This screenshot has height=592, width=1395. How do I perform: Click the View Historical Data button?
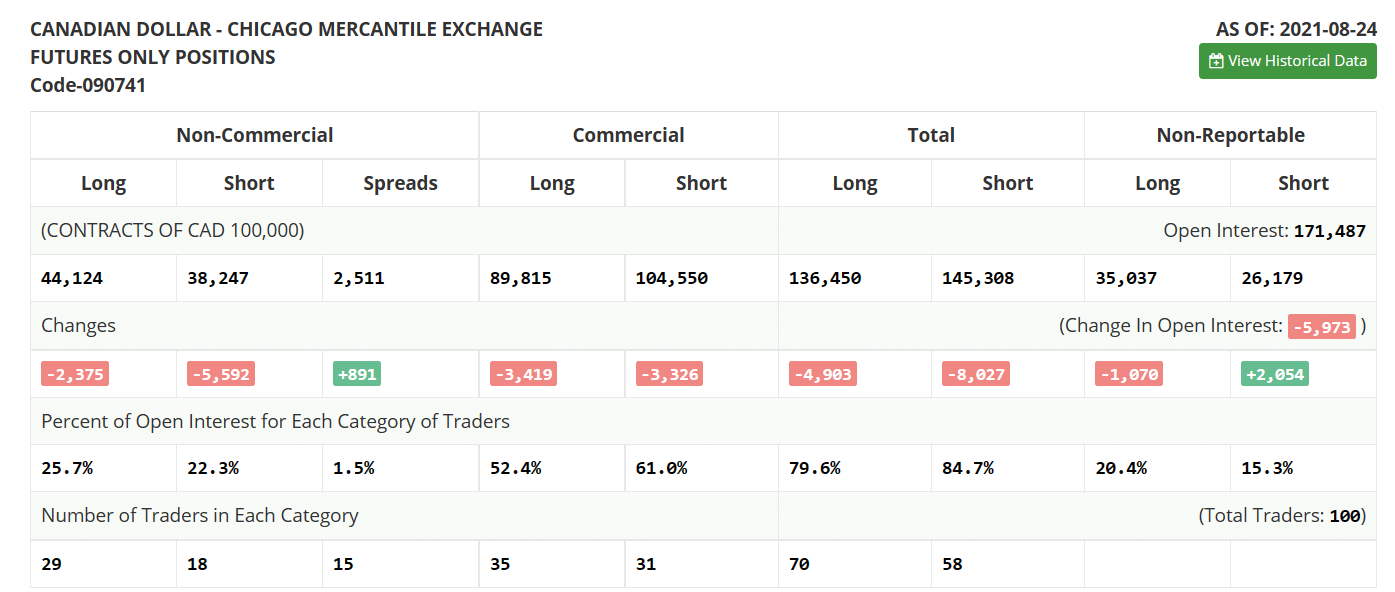tap(1288, 61)
